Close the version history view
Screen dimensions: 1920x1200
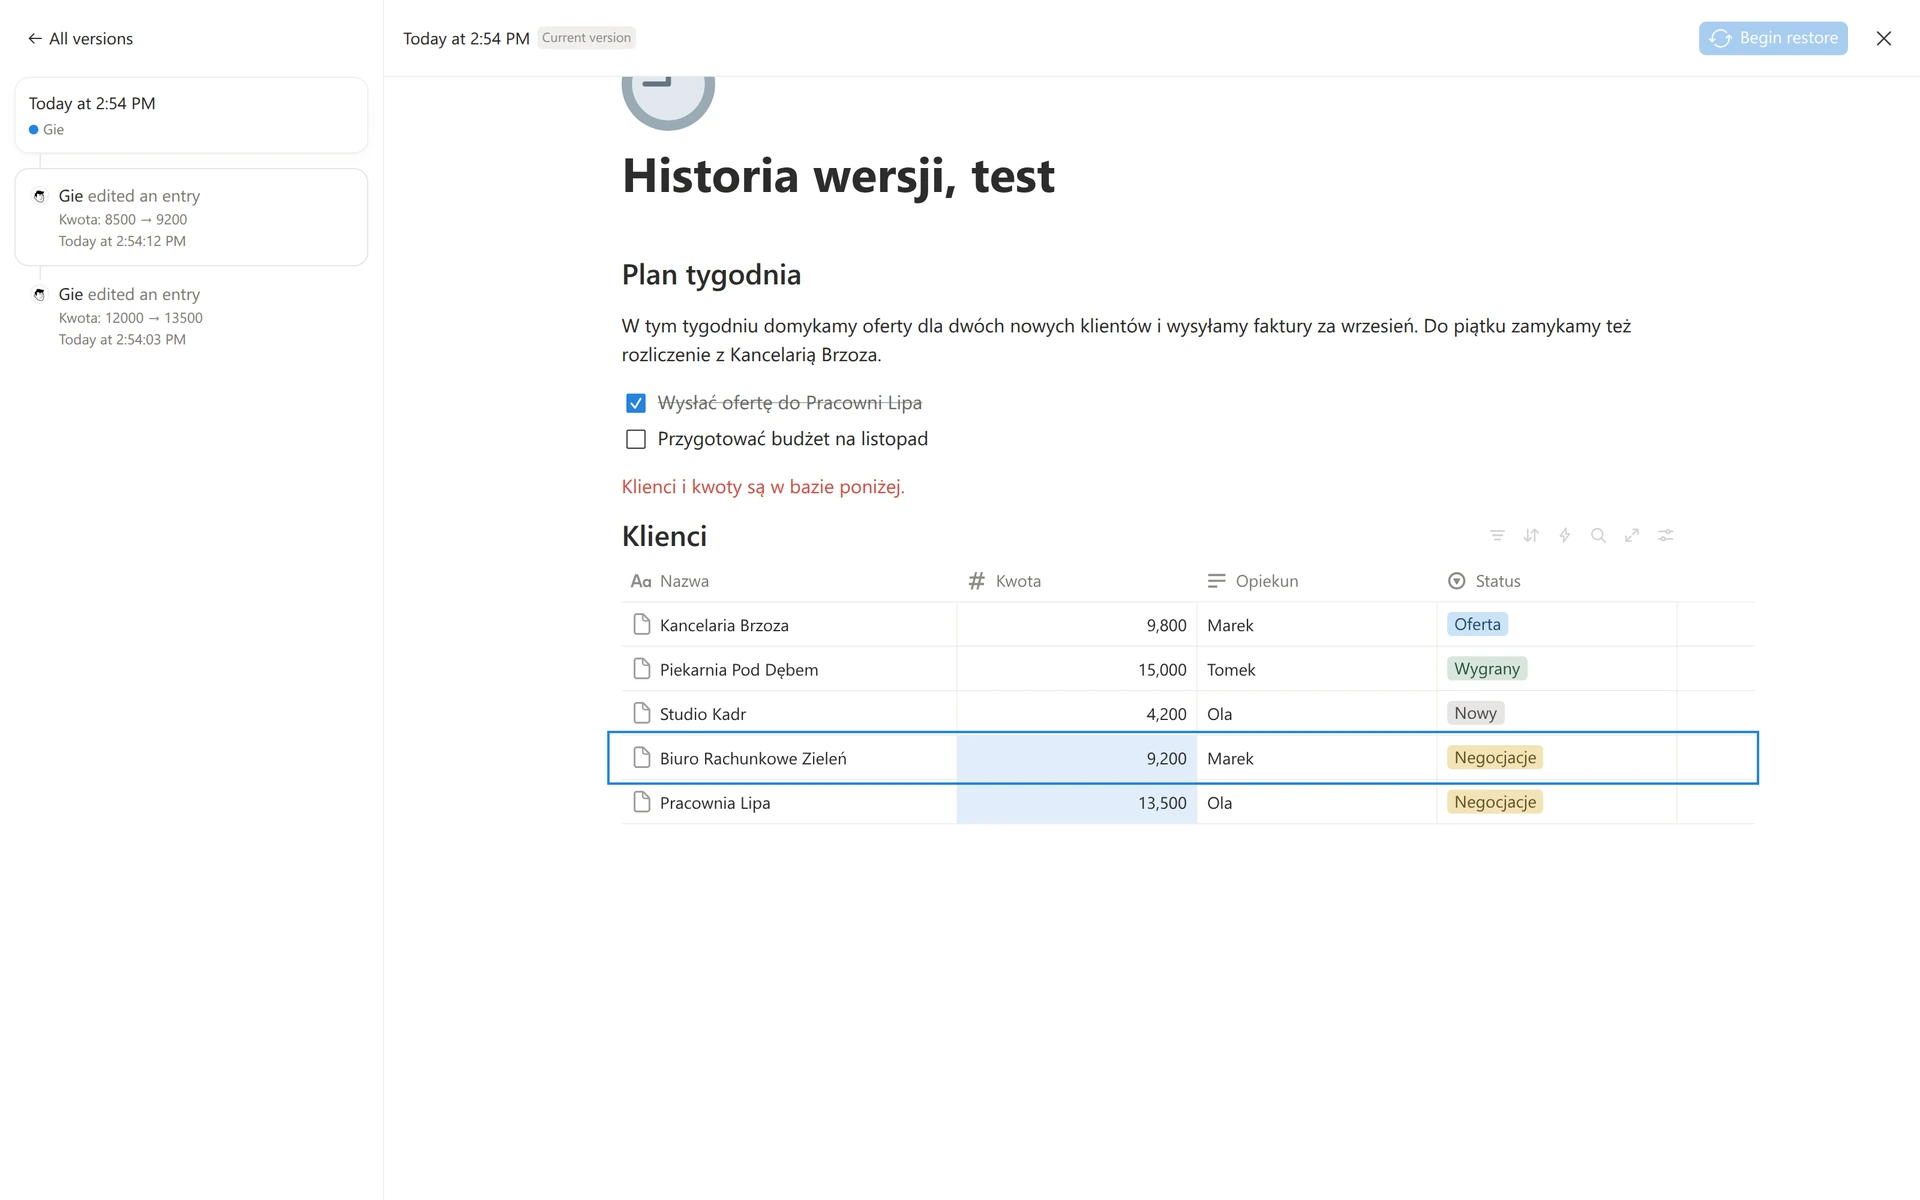(x=1884, y=38)
